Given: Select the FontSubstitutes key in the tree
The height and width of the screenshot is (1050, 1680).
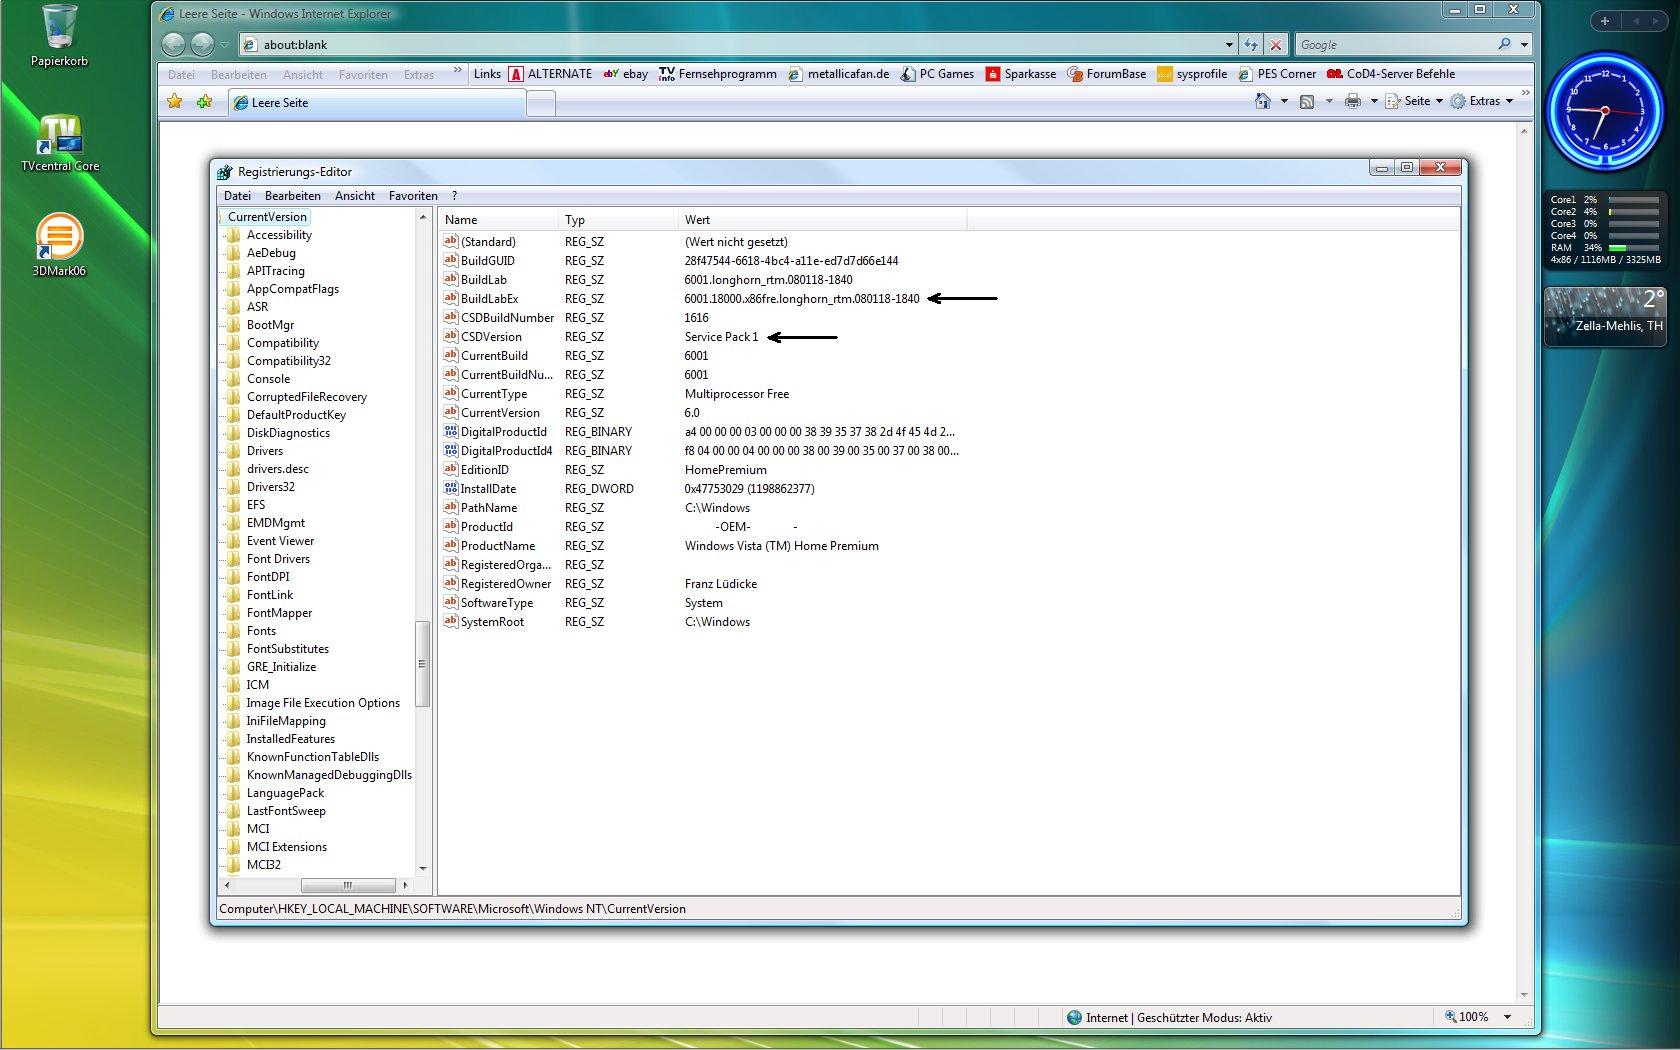Looking at the screenshot, I should 288,649.
